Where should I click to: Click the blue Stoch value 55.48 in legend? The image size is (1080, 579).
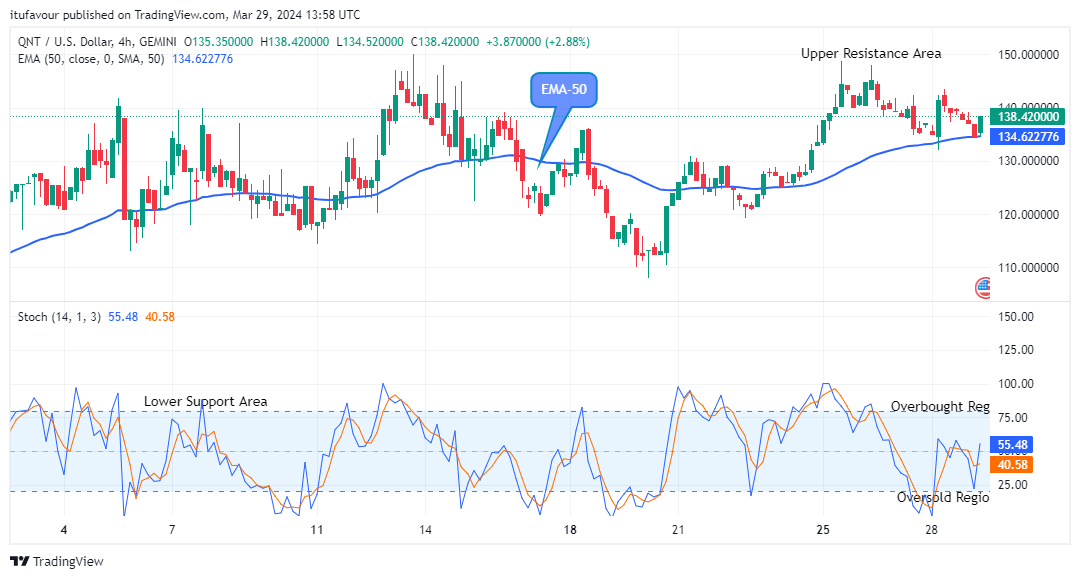(x=123, y=317)
